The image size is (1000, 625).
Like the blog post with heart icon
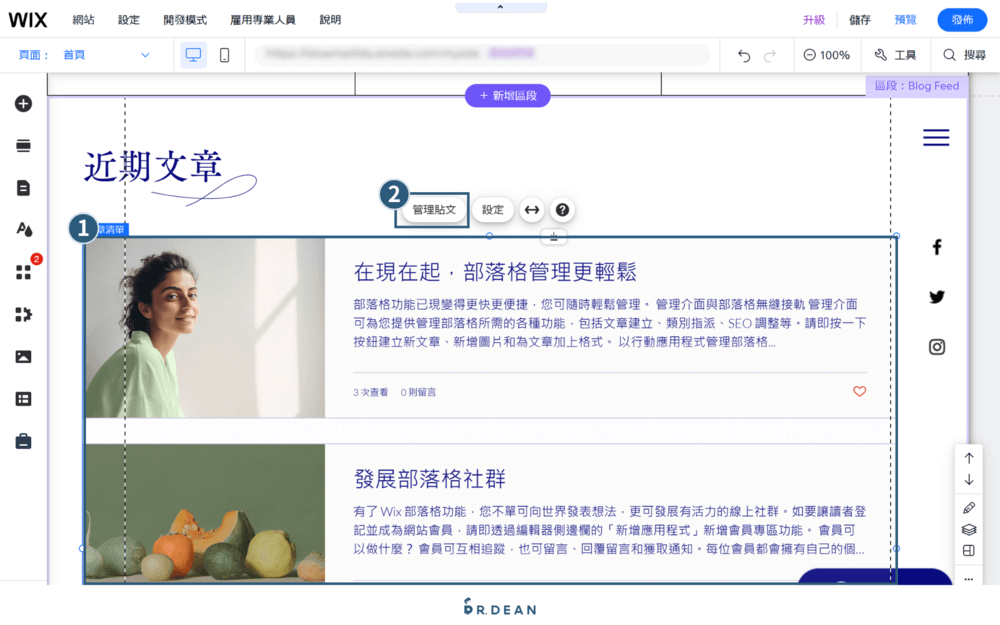click(x=859, y=392)
